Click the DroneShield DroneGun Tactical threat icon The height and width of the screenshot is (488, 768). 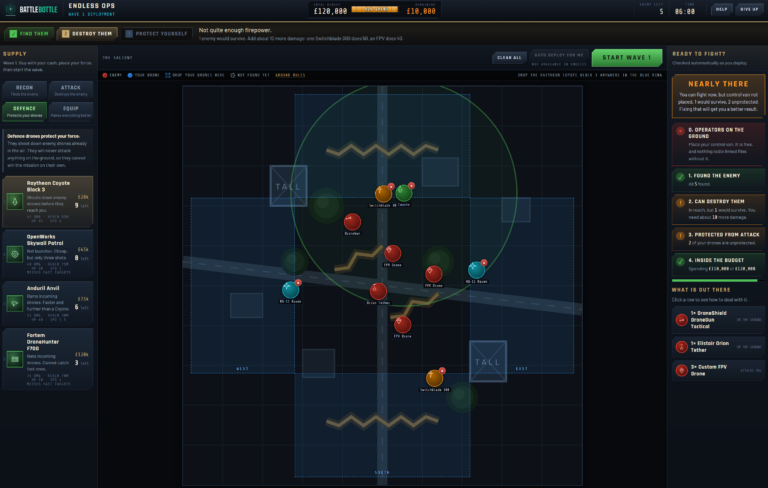point(681,320)
